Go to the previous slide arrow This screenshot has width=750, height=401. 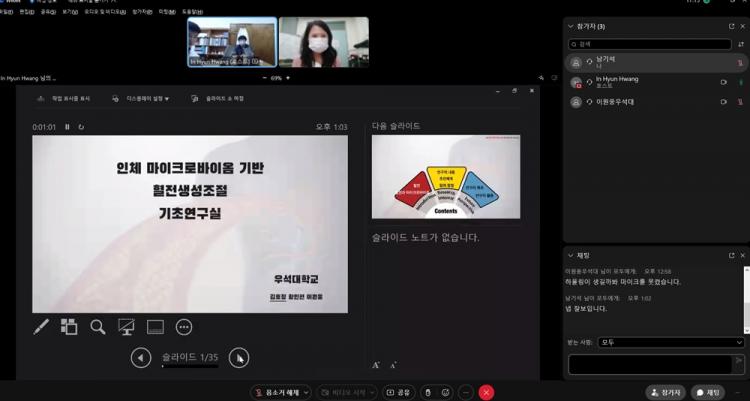coord(142,357)
